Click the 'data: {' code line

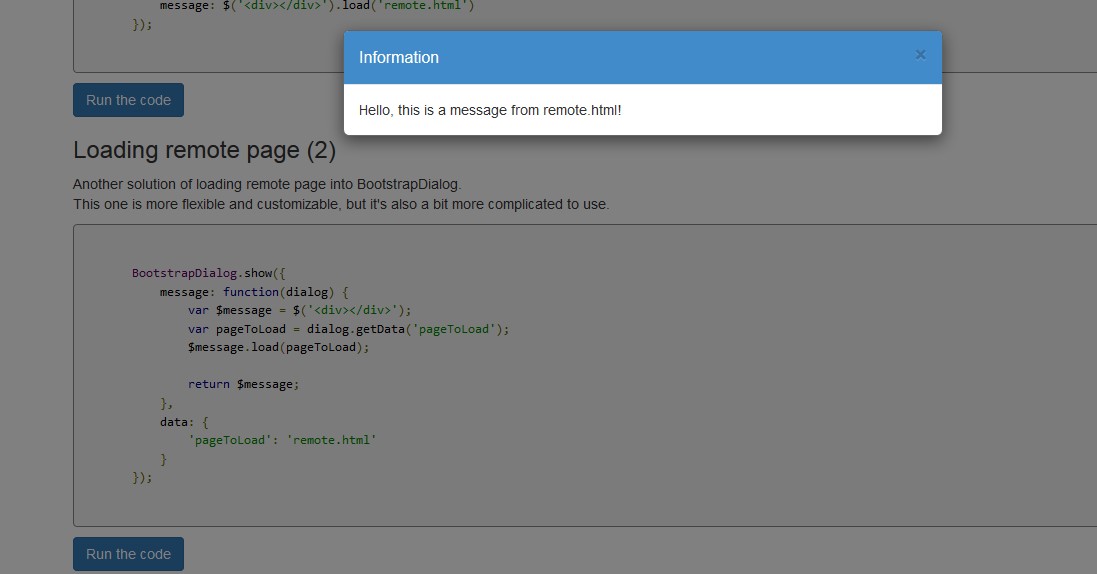coord(184,421)
